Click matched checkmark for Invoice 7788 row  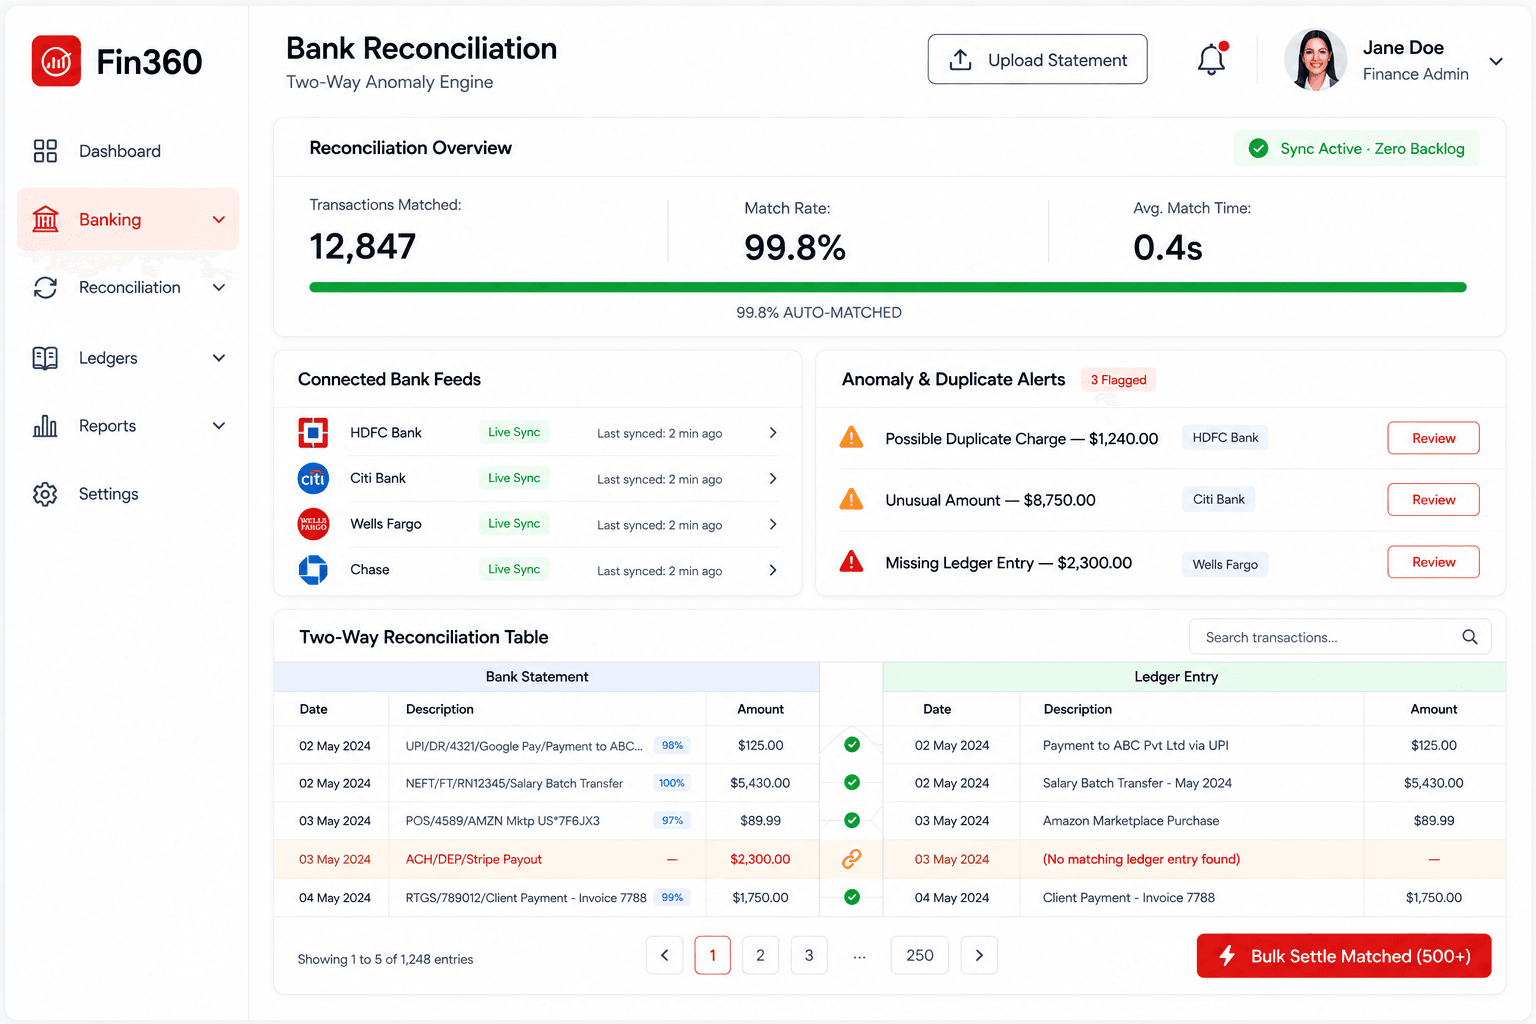point(852,897)
